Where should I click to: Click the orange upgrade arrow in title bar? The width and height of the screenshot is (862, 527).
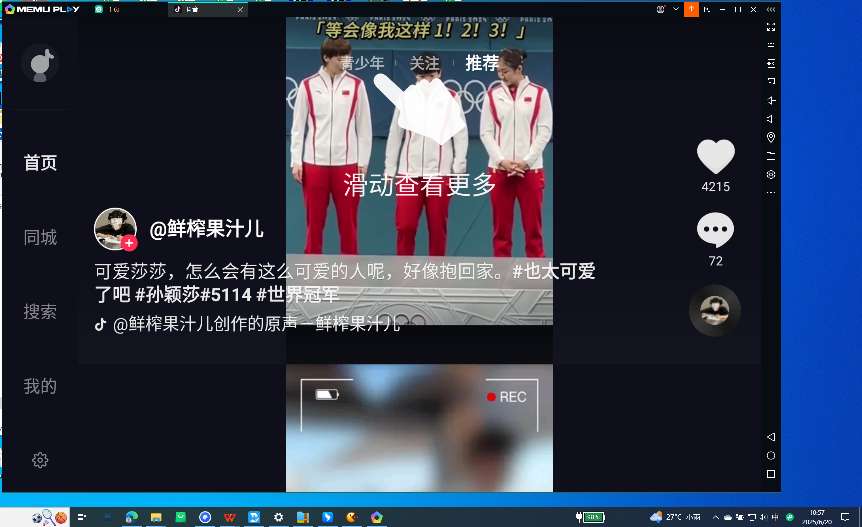691,9
